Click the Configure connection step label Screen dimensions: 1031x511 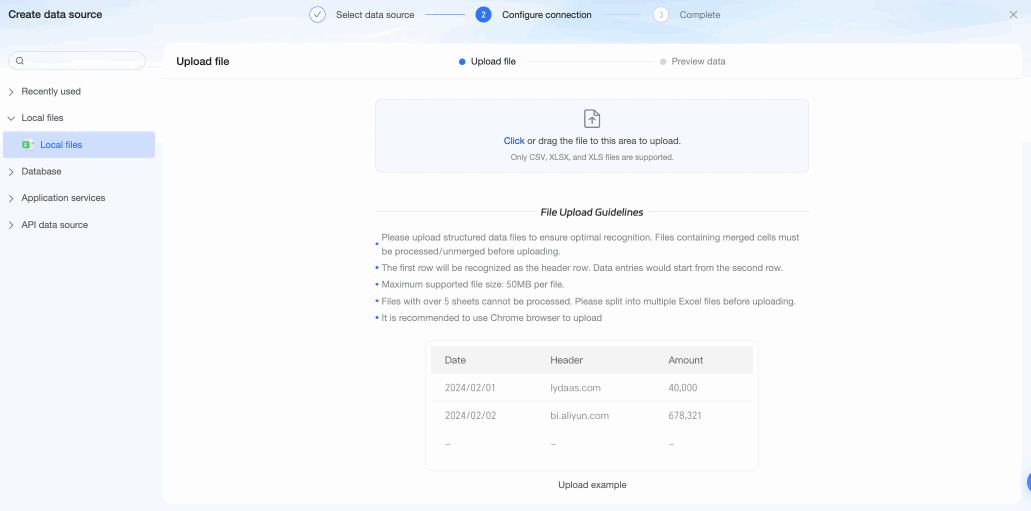[546, 15]
